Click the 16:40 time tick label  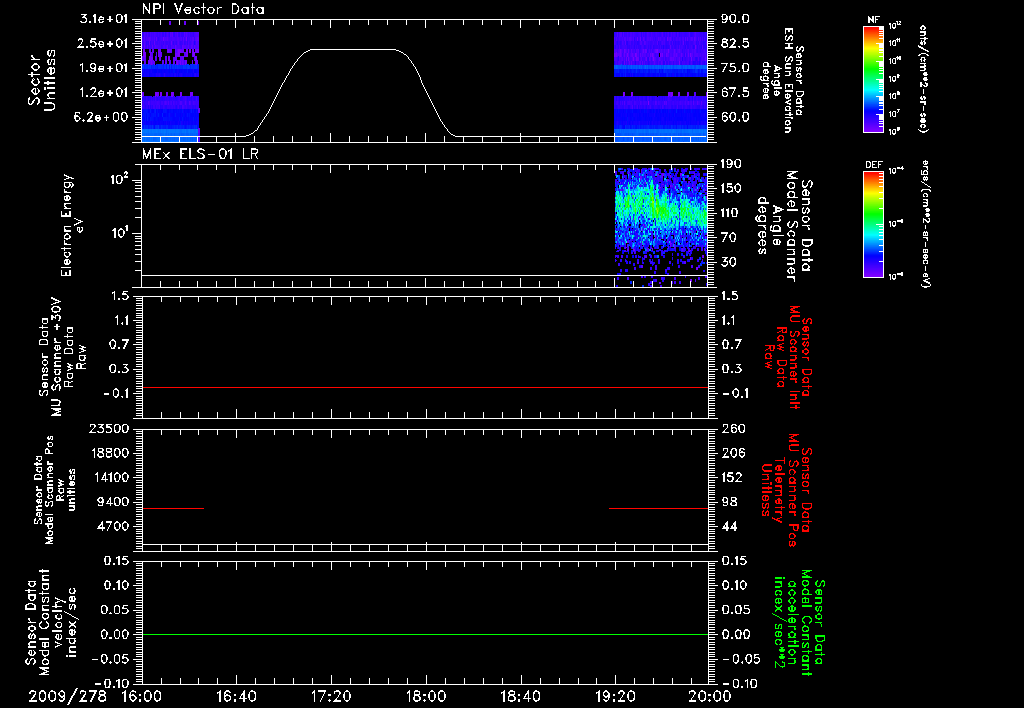236,696
